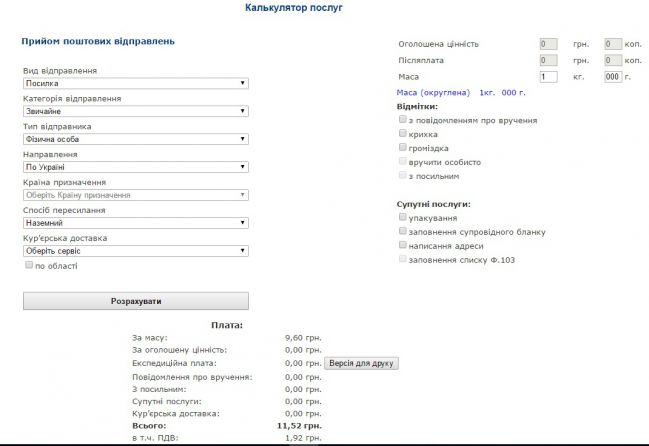The image size is (649, 446).
Task: Check the крихка option
Action: point(402,133)
